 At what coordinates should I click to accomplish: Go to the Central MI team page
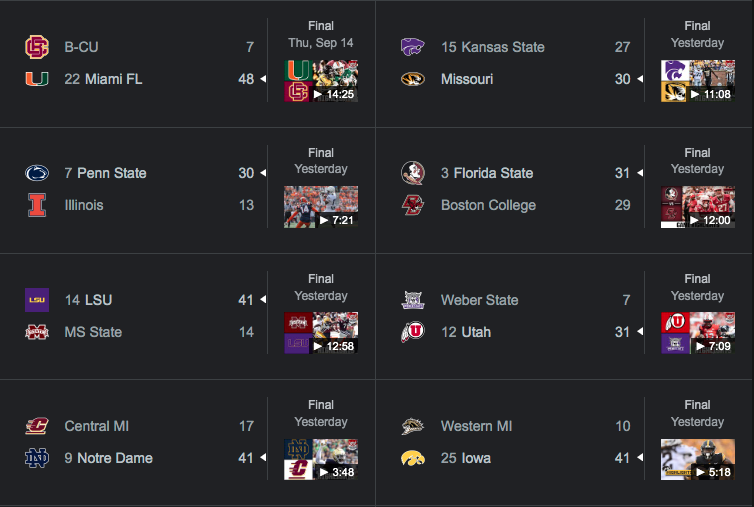(x=96, y=426)
